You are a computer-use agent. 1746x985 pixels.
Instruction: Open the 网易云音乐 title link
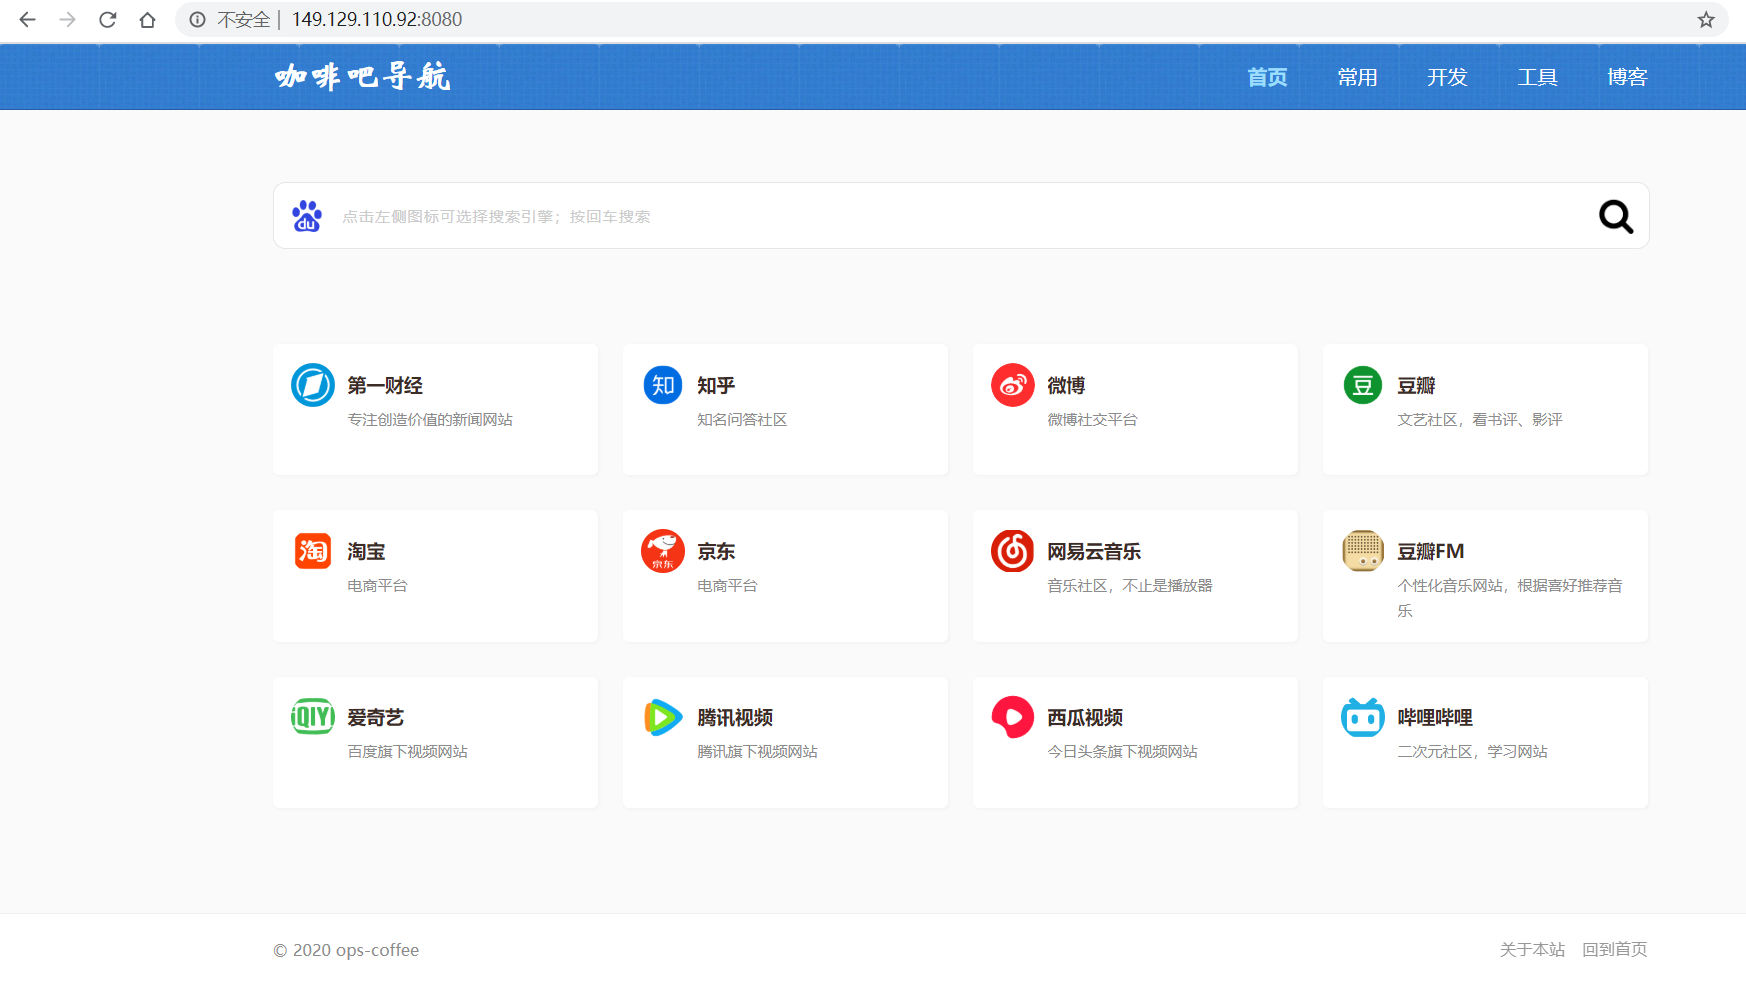click(x=1094, y=551)
